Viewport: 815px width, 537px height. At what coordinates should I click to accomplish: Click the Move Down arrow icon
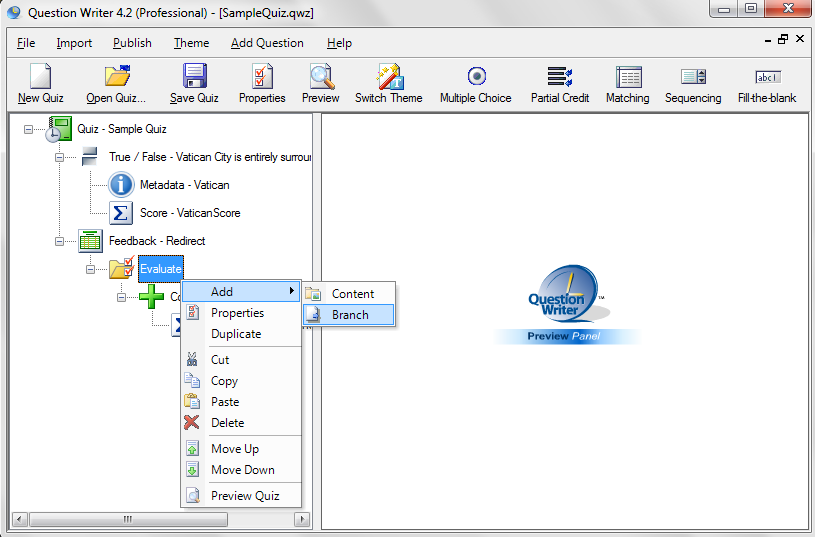(x=192, y=469)
